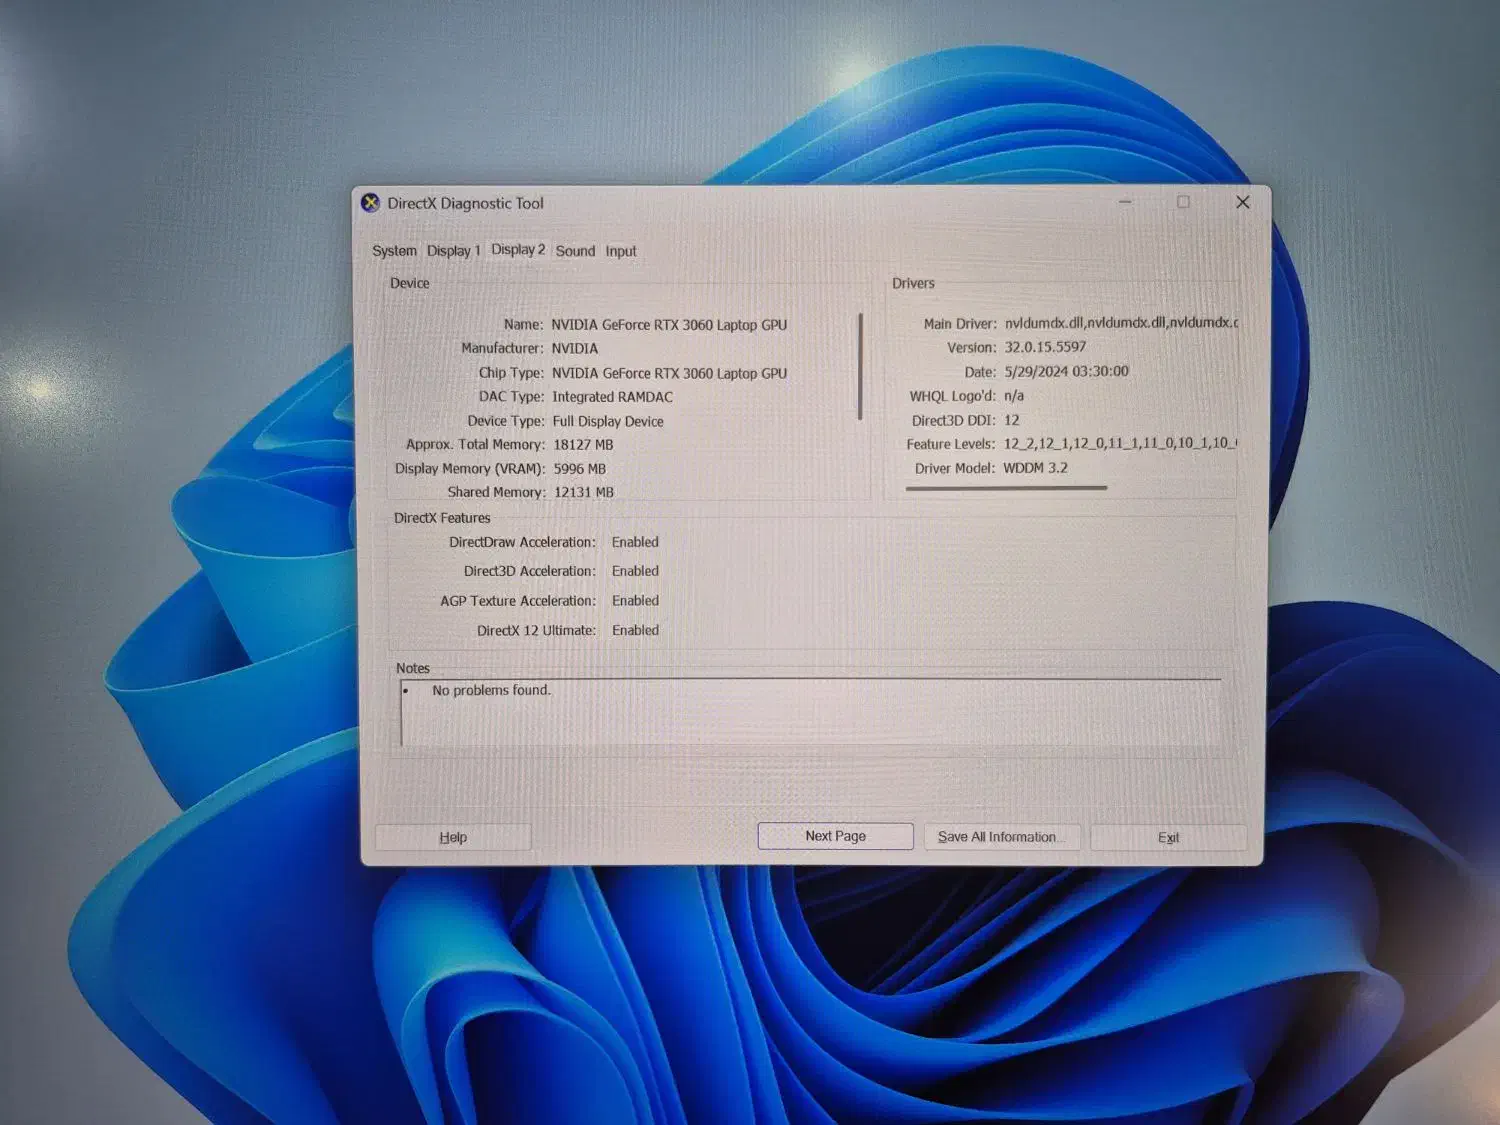Minimize the DirectX Diagnostic Tool window
Screen dimensions: 1500x1125
[x=1125, y=202]
